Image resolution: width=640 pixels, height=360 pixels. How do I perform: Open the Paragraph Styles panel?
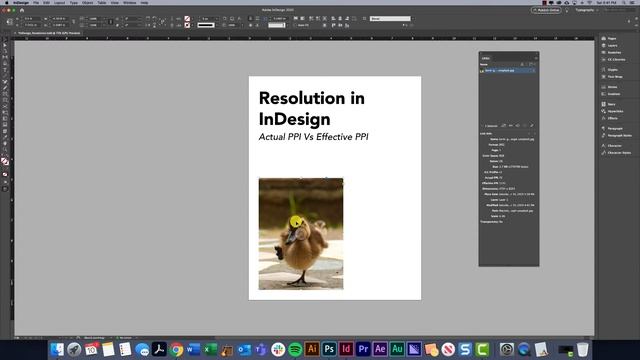pos(619,135)
